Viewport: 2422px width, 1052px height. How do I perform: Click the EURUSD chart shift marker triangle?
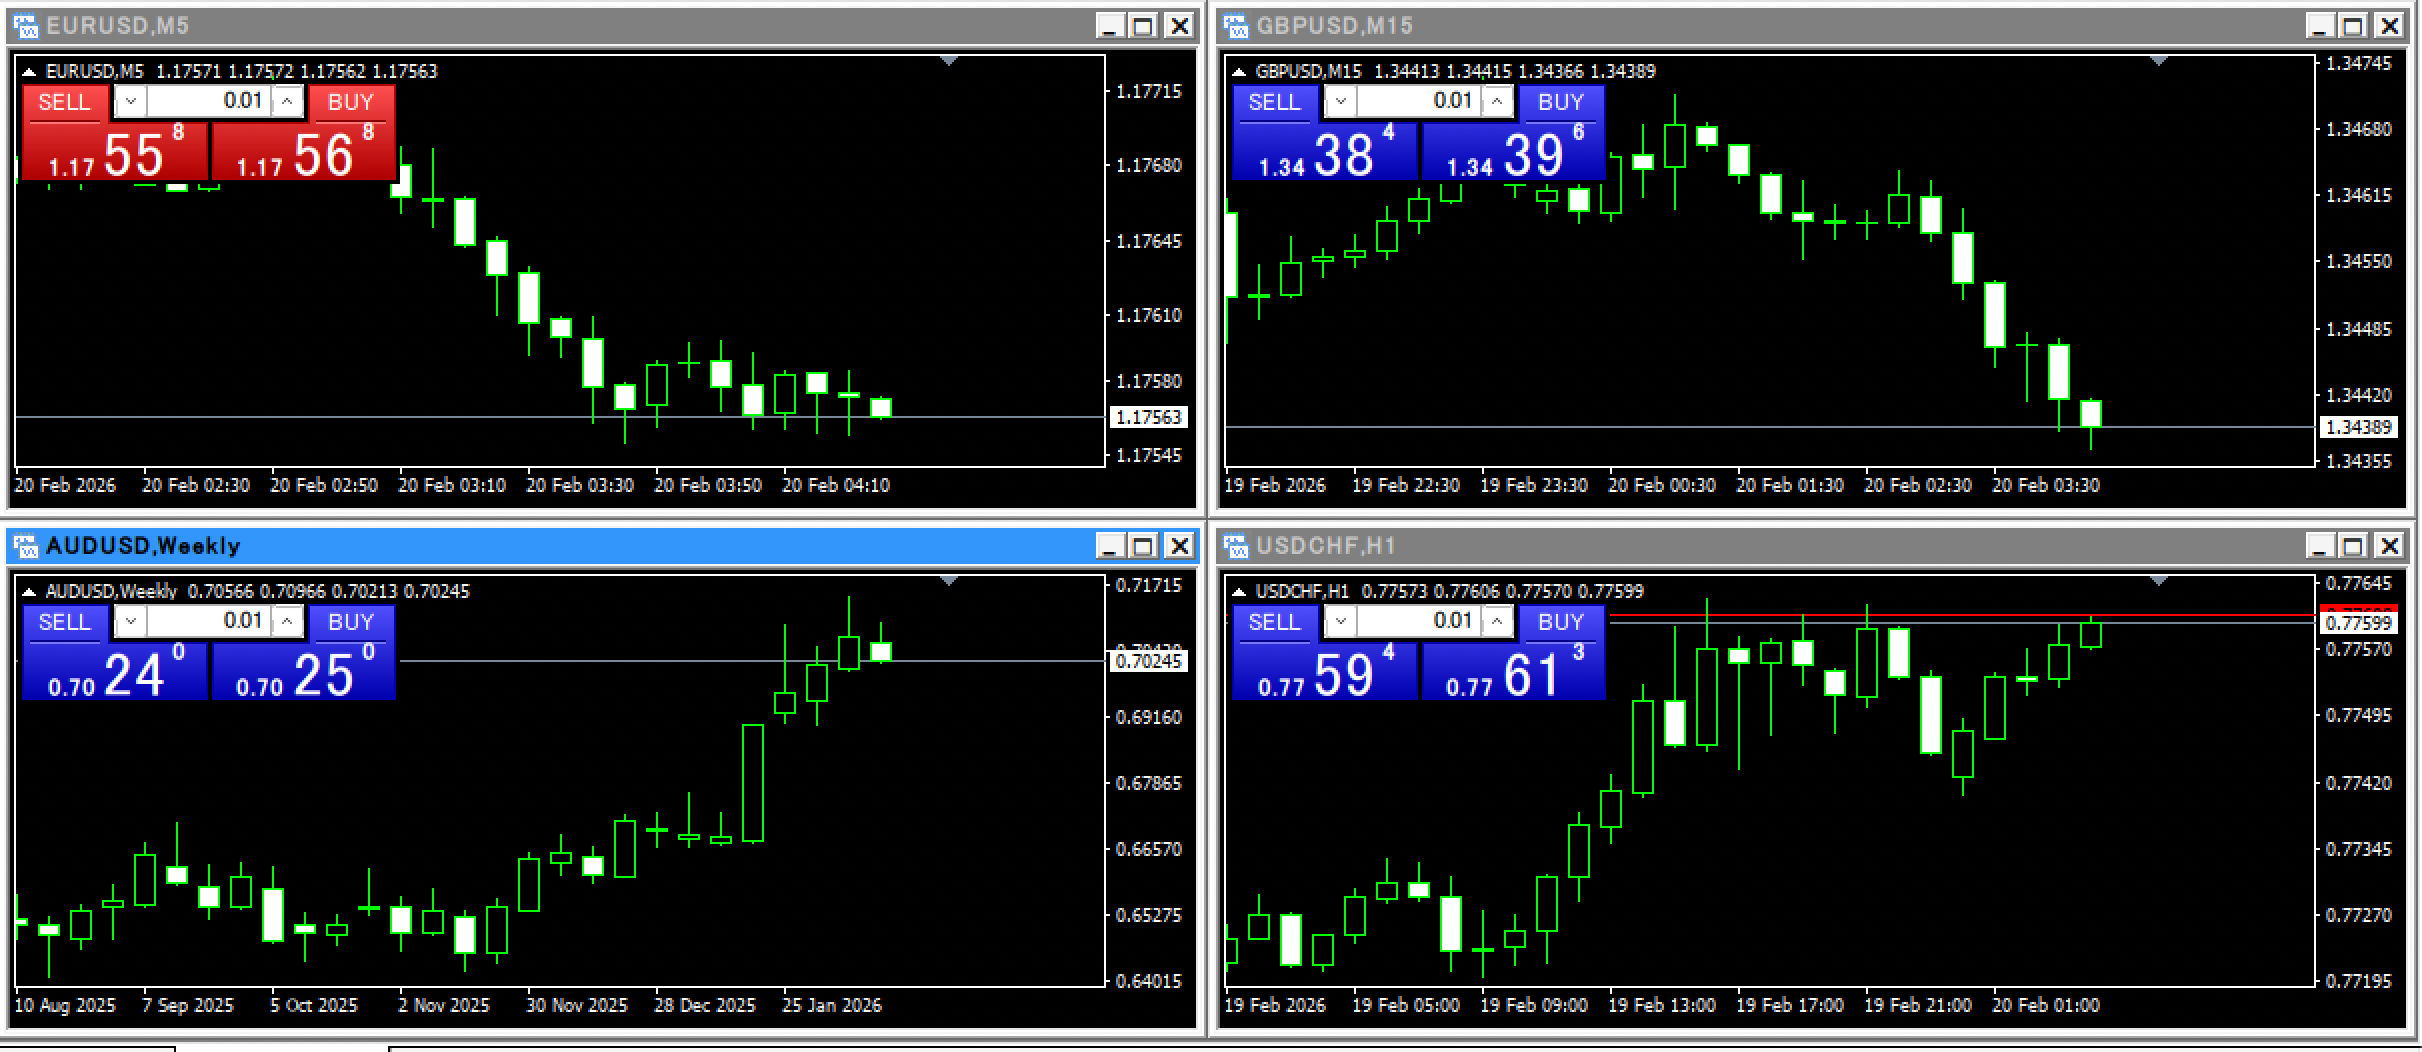(949, 62)
